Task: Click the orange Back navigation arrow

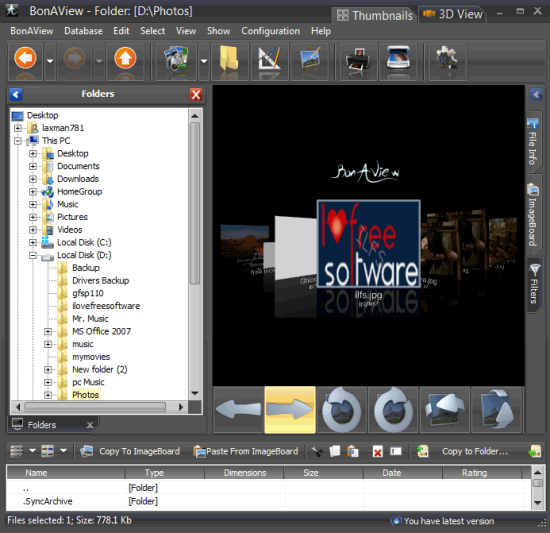Action: (25, 58)
